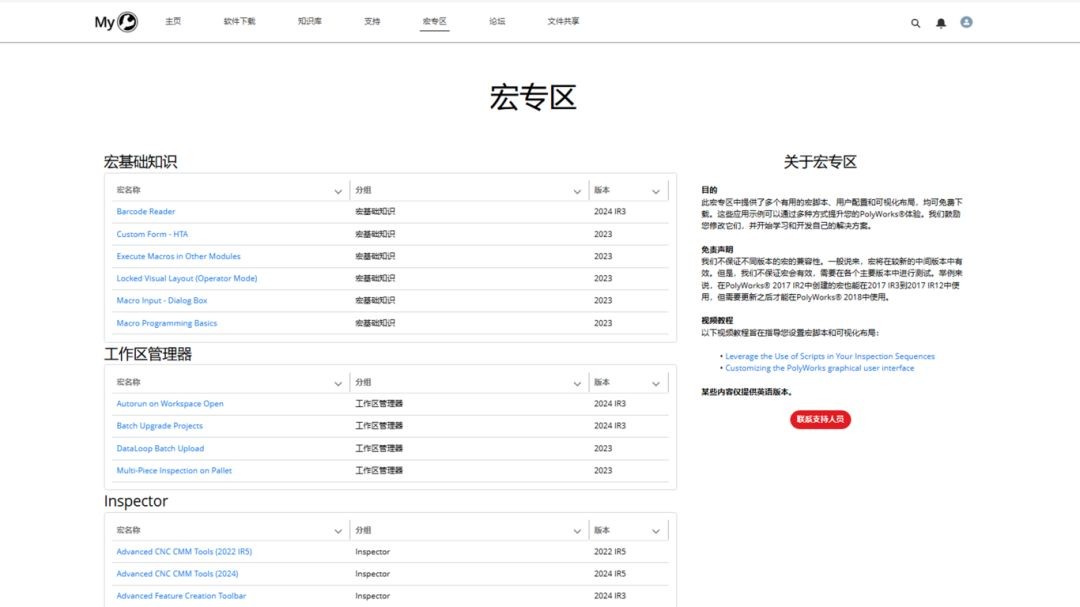Click the 2024 IR3 version of Barcode Reader
Image resolution: width=1080 pixels, height=607 pixels.
tap(610, 212)
